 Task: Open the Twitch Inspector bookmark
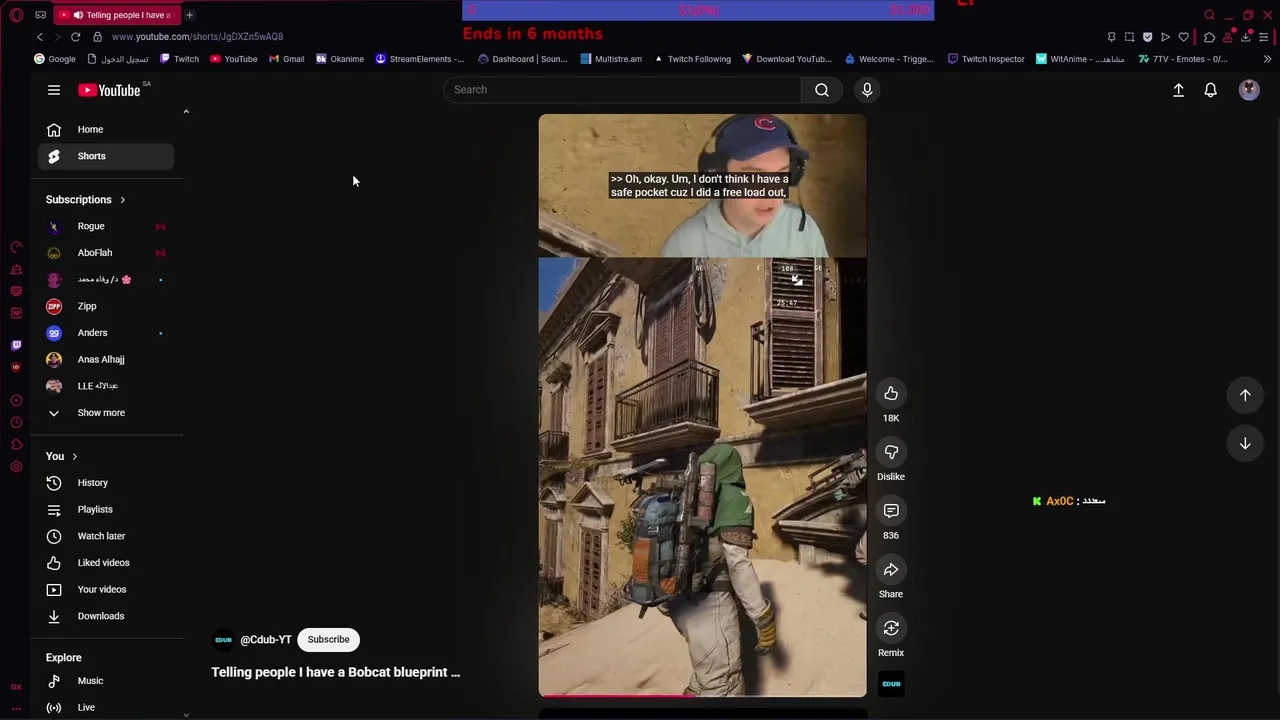(986, 59)
